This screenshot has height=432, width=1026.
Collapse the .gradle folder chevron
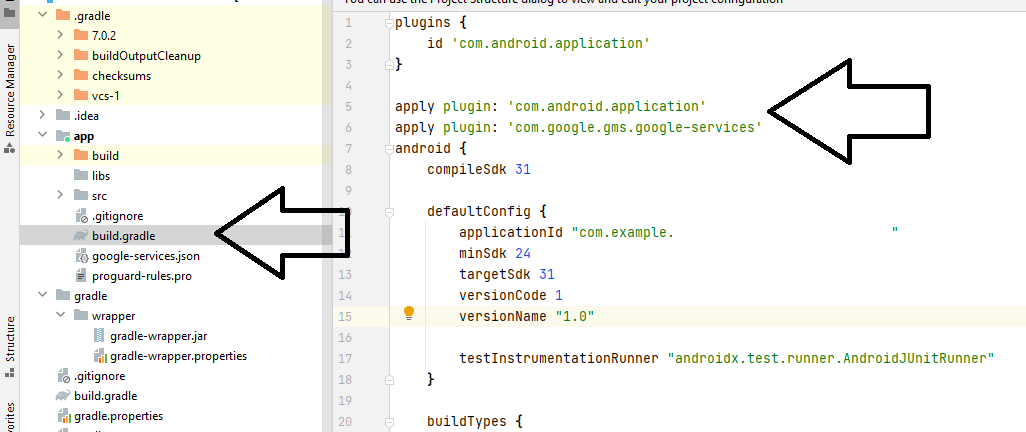[x=43, y=15]
